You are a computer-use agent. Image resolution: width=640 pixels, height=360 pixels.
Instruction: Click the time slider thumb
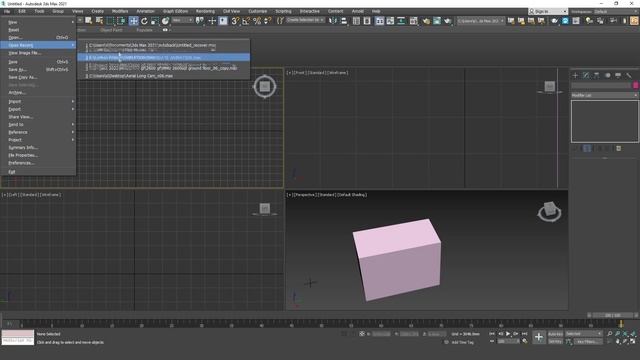tap(613, 315)
